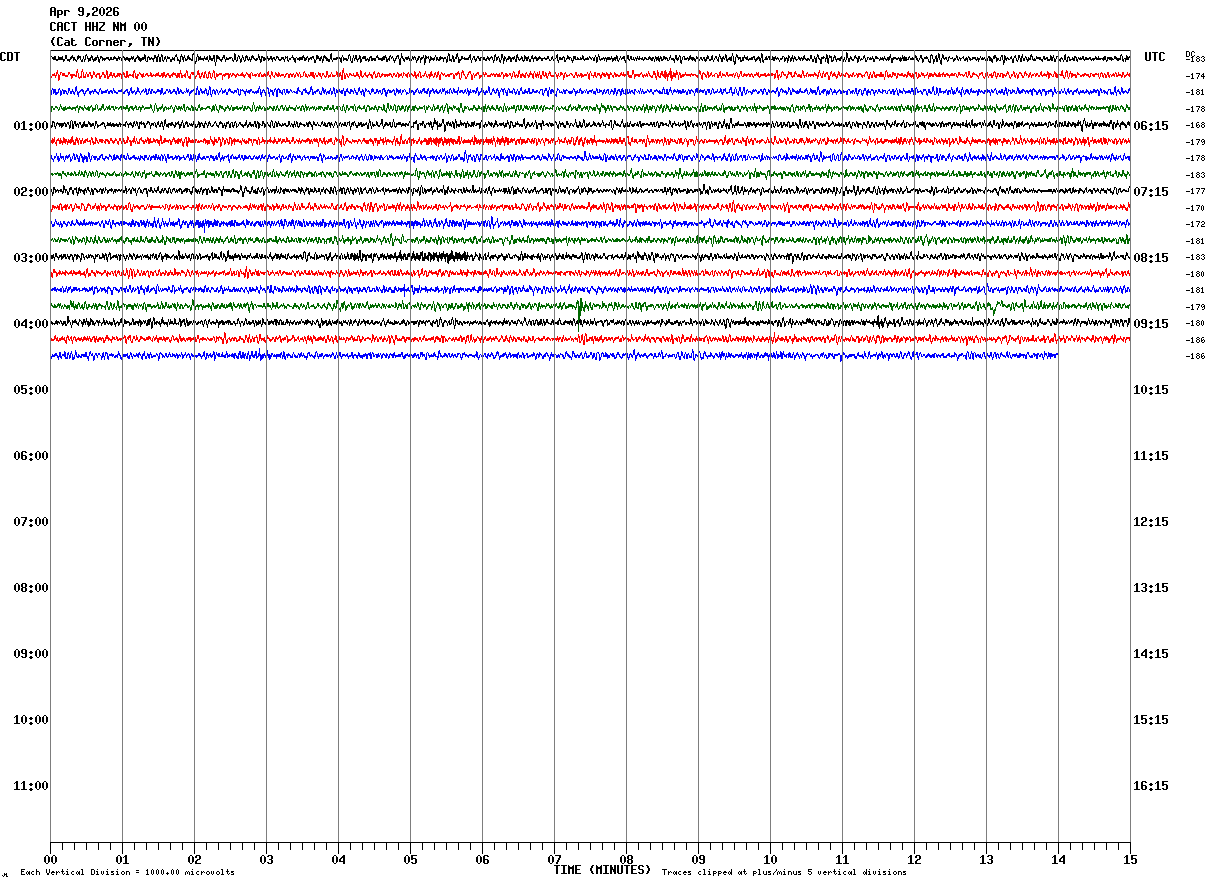Image resolution: width=1210 pixels, height=886 pixels.
Task: Select the station code CACT HHZ NM 00
Action: (98, 27)
